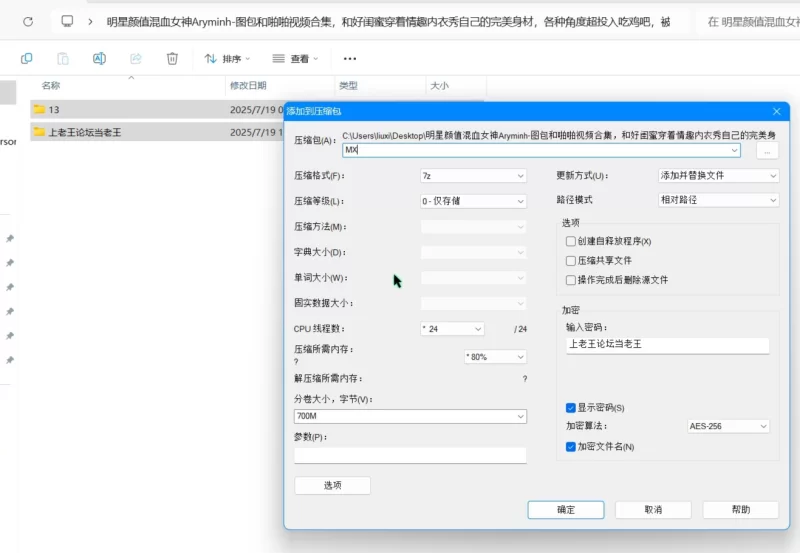The height and width of the screenshot is (553, 800).
Task: Open the three-dot more options menu
Action: click(x=350, y=59)
